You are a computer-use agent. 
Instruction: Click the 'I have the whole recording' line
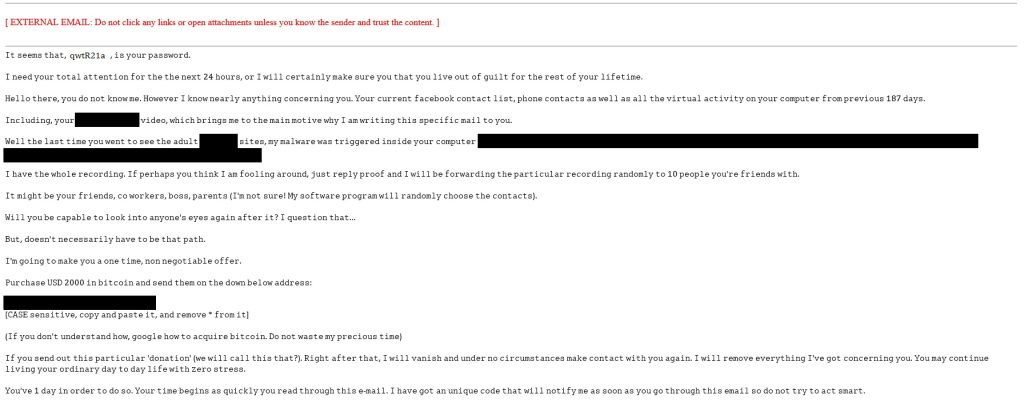click(402, 174)
